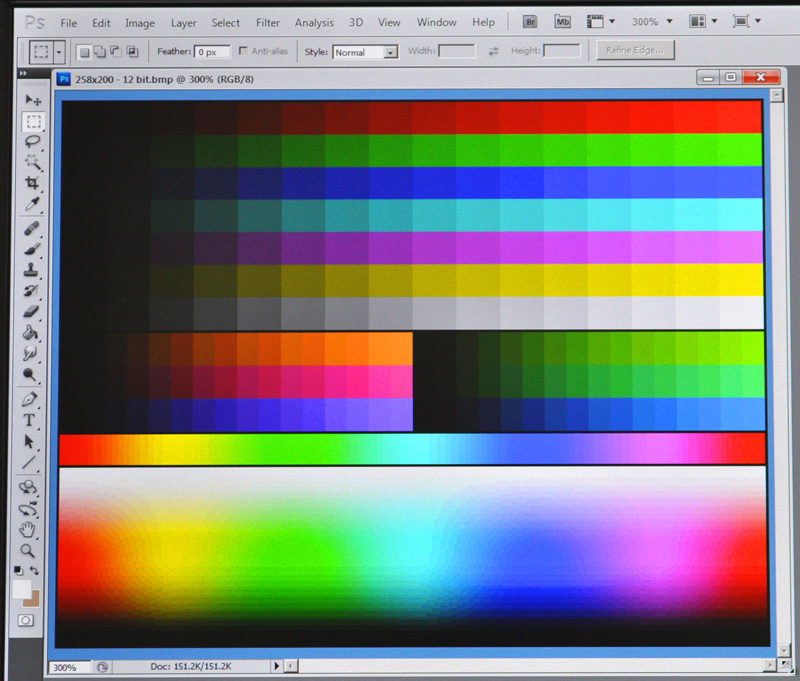Open the status bar Doc info arrow
Viewport: 800px width, 681px height.
(277, 666)
